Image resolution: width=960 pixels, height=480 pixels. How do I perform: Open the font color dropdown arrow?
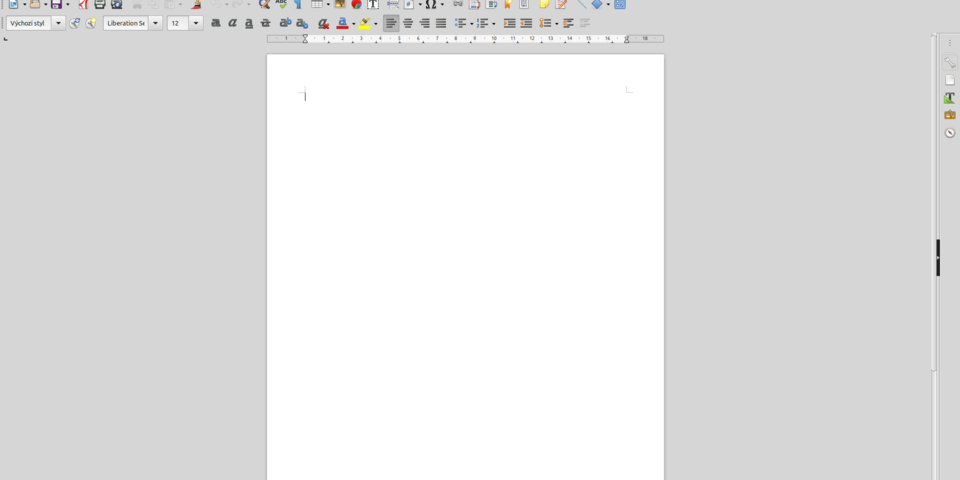(x=354, y=24)
